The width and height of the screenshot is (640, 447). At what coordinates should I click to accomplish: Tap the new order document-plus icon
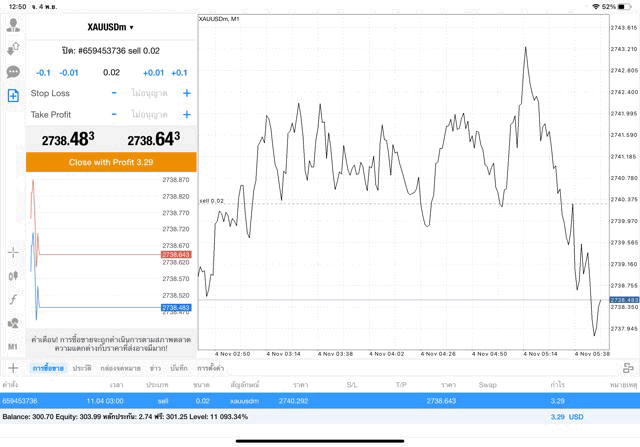(x=13, y=96)
